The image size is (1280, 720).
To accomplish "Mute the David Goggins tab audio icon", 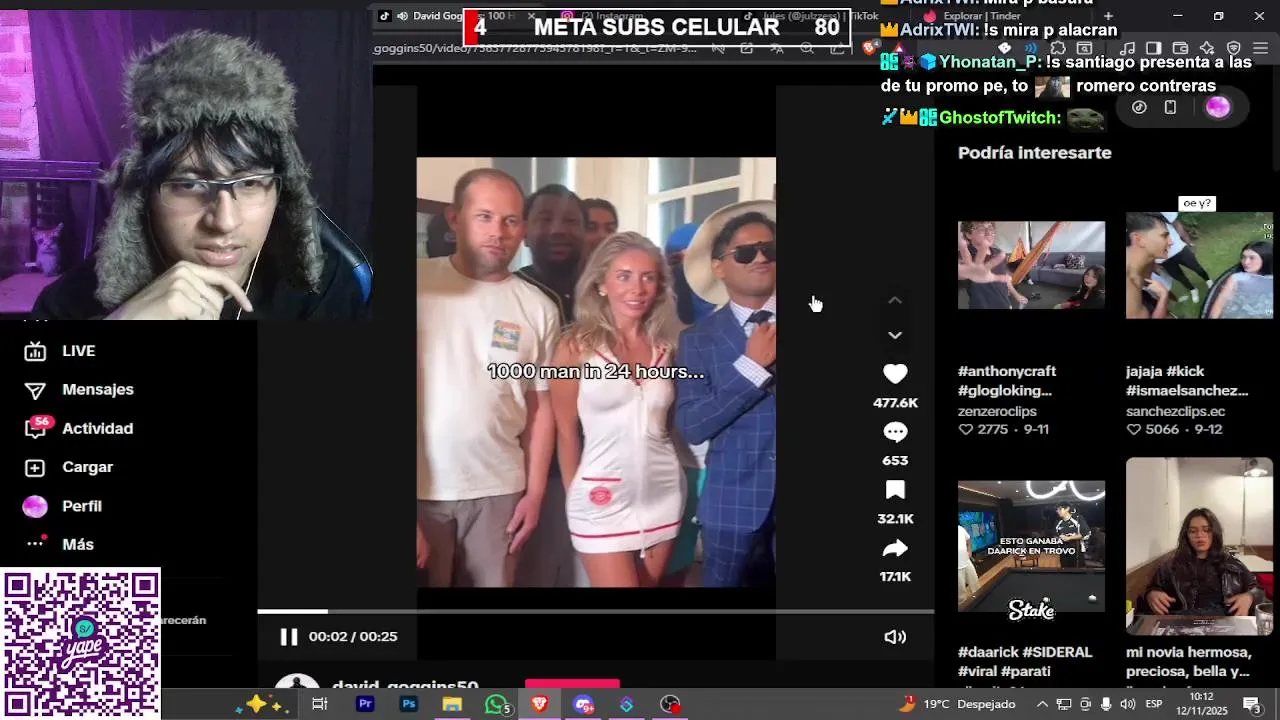I will click(402, 16).
